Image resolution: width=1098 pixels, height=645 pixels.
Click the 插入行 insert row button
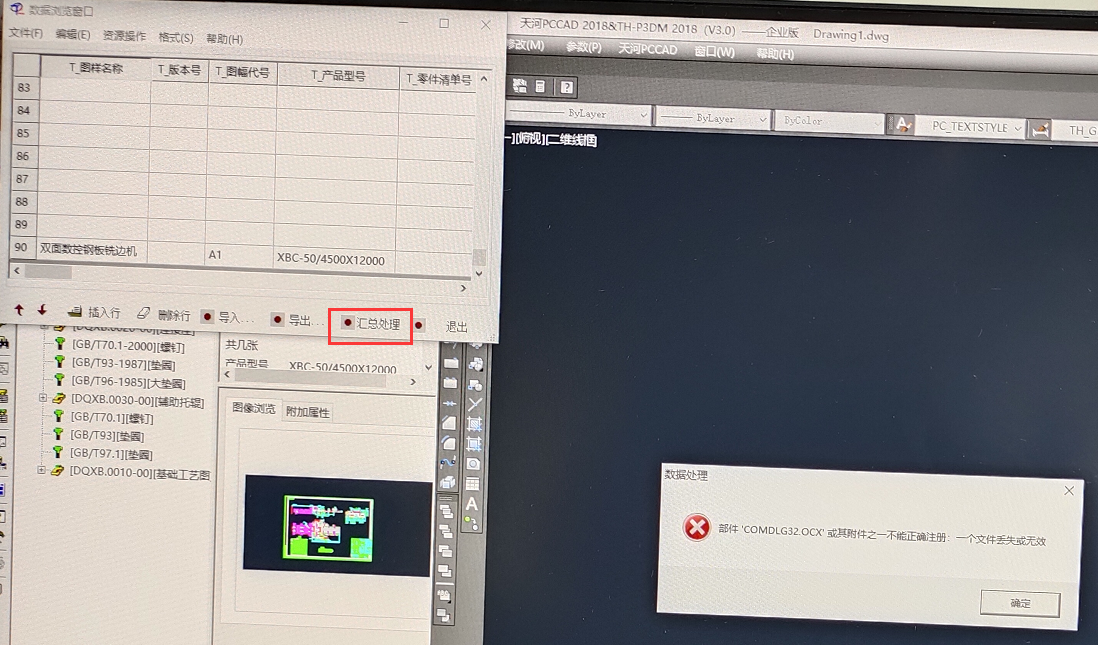coord(94,314)
